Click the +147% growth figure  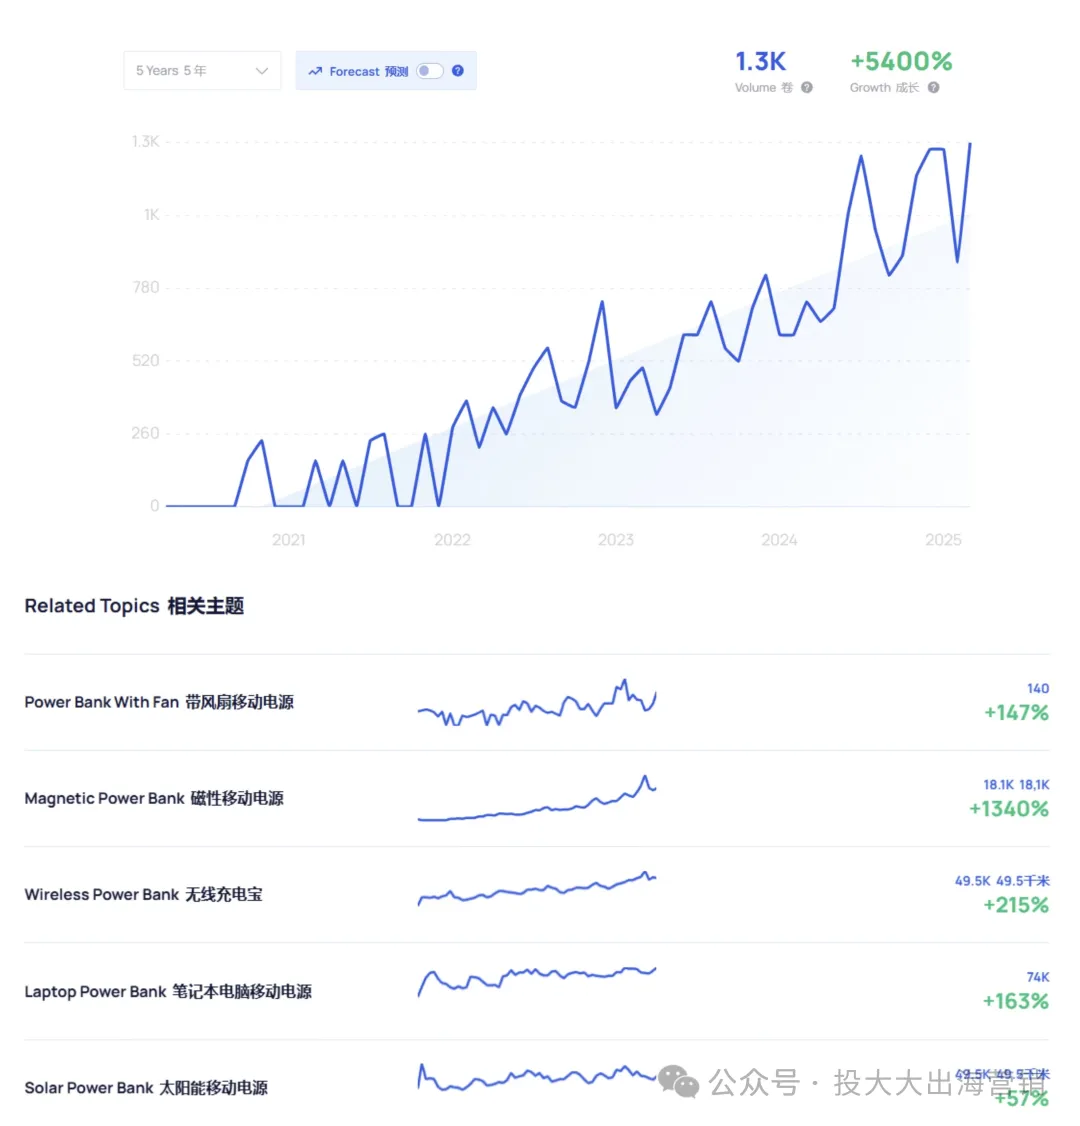1016,712
